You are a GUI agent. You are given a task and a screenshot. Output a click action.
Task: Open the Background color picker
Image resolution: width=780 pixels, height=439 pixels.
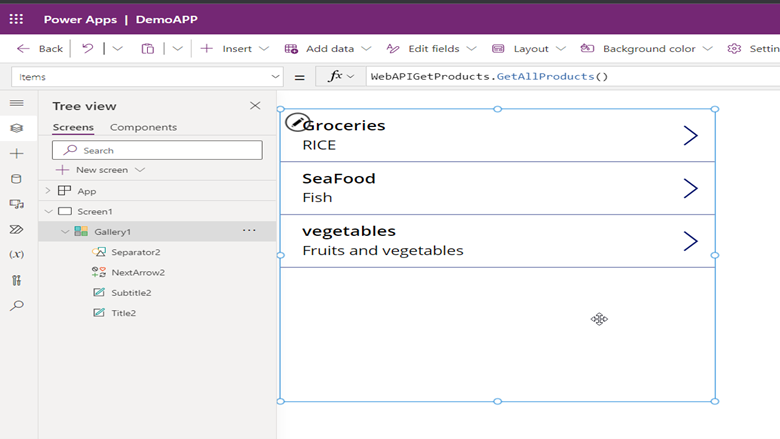[x=647, y=49]
